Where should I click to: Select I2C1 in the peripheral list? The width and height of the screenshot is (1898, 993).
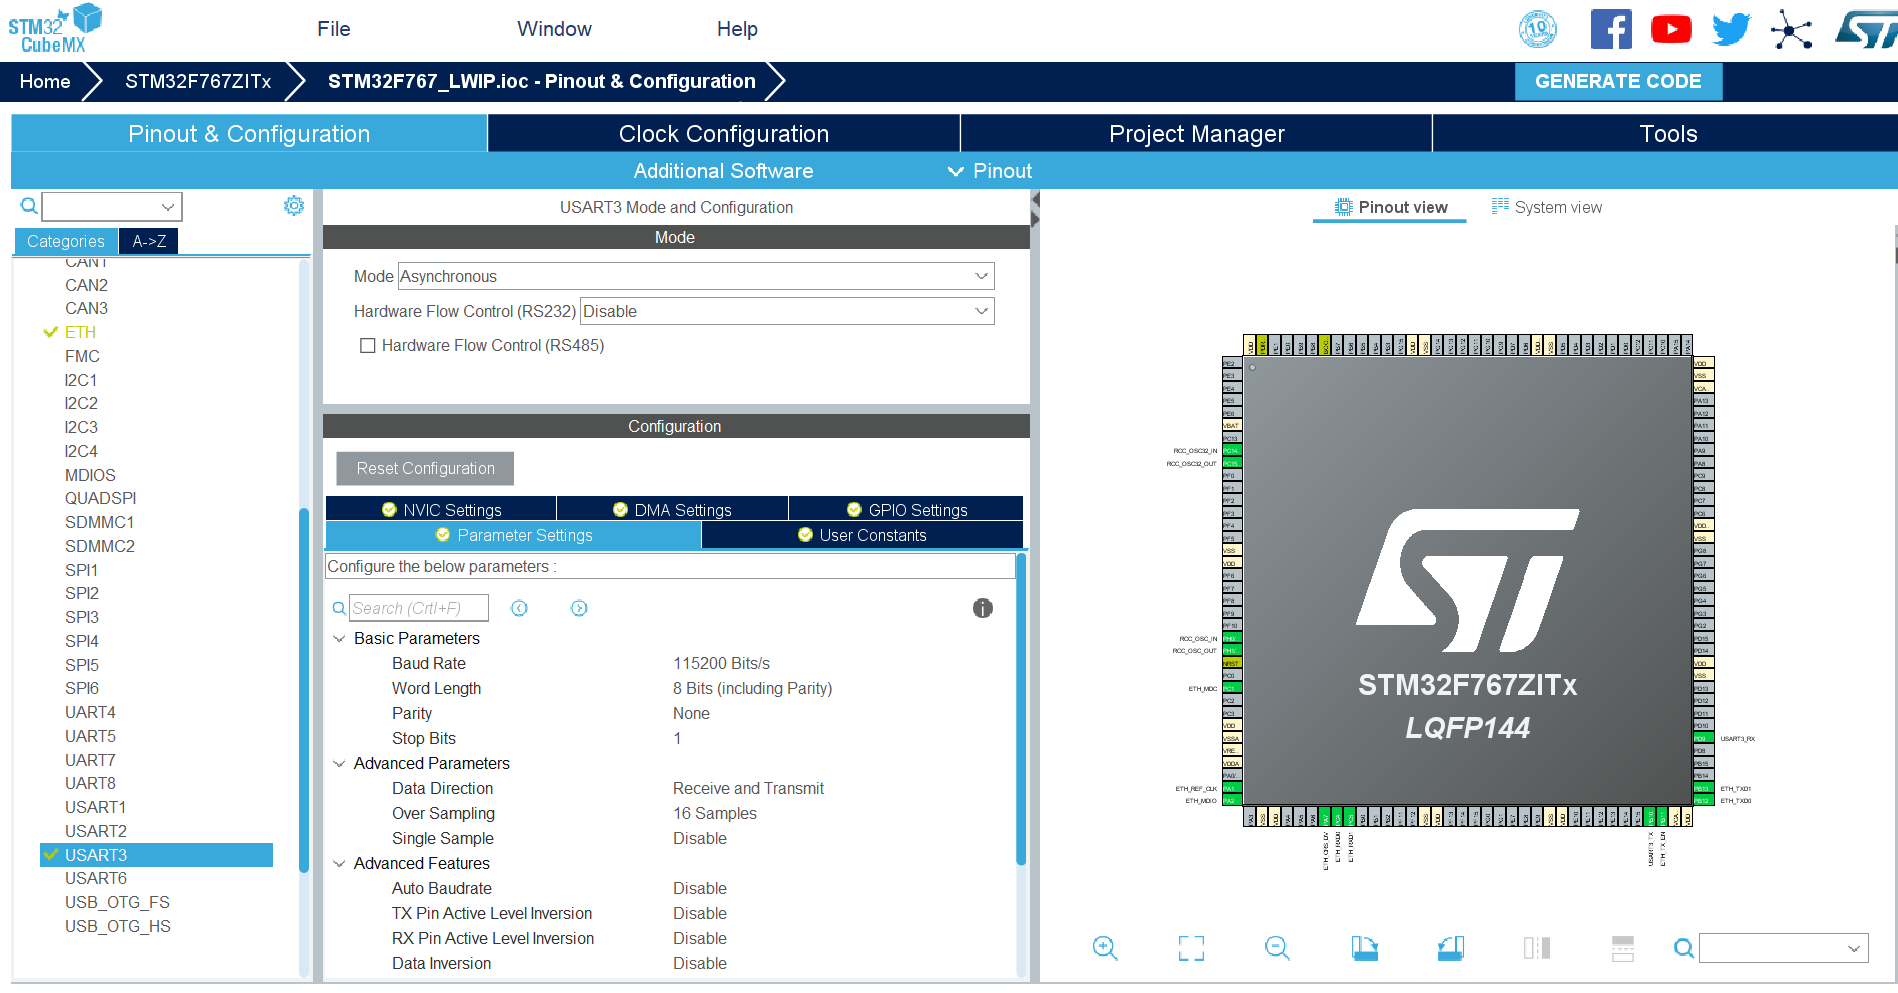[81, 380]
